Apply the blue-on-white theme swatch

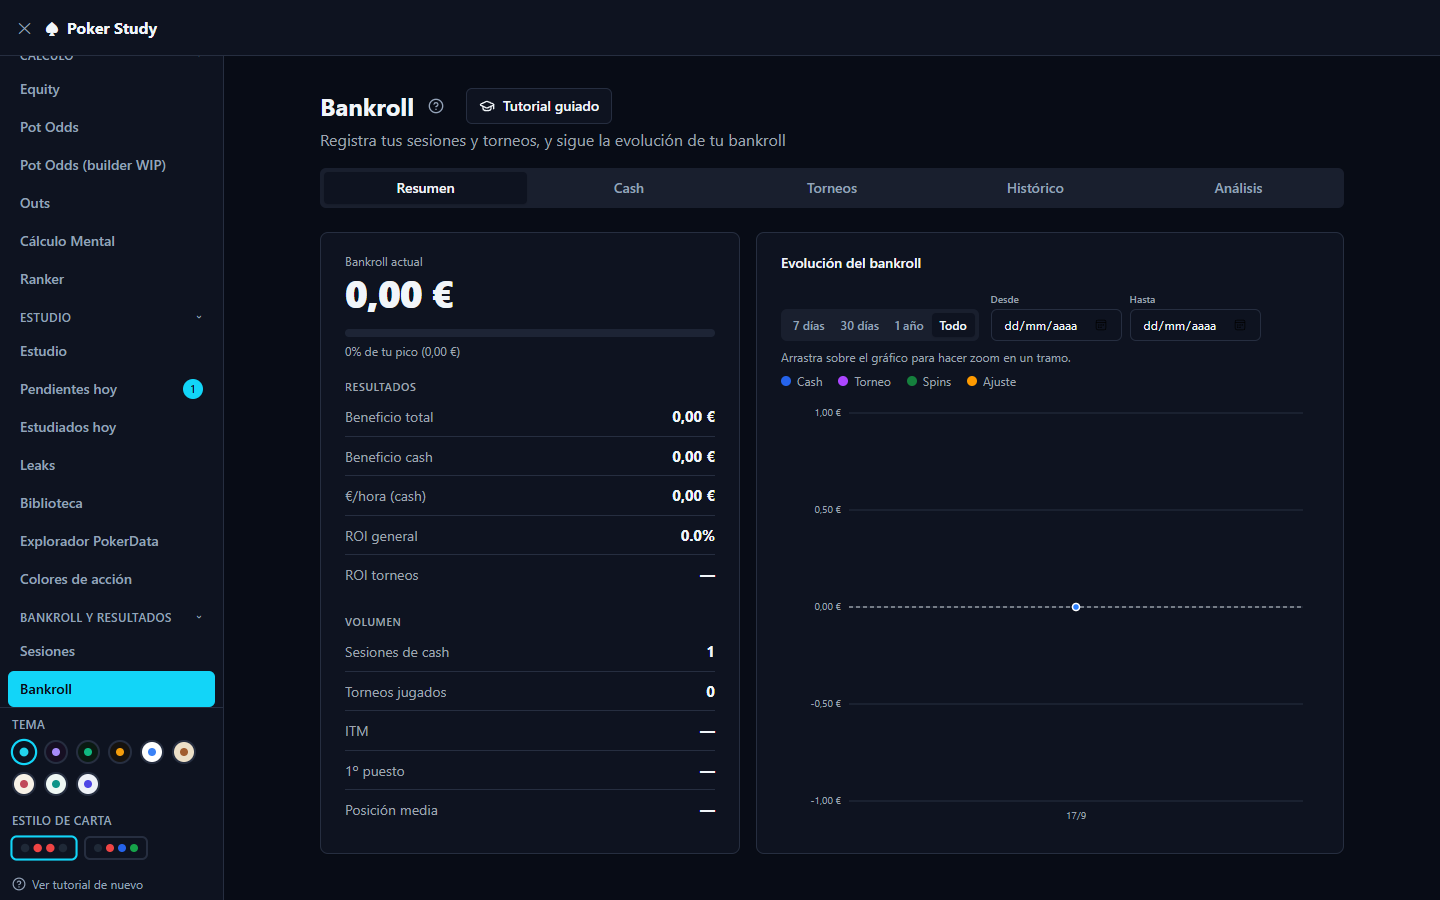[x=152, y=752]
